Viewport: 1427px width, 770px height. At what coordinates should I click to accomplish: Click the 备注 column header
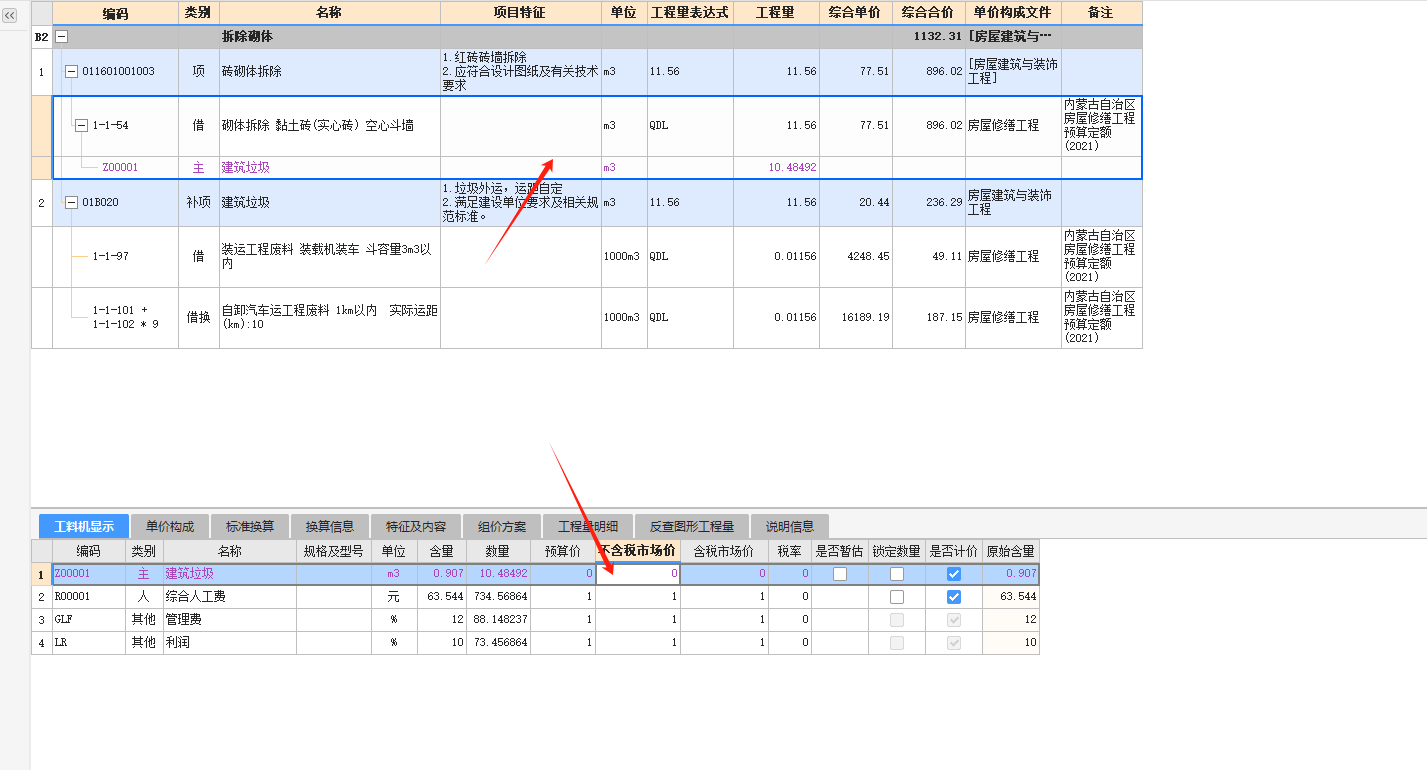[1101, 13]
